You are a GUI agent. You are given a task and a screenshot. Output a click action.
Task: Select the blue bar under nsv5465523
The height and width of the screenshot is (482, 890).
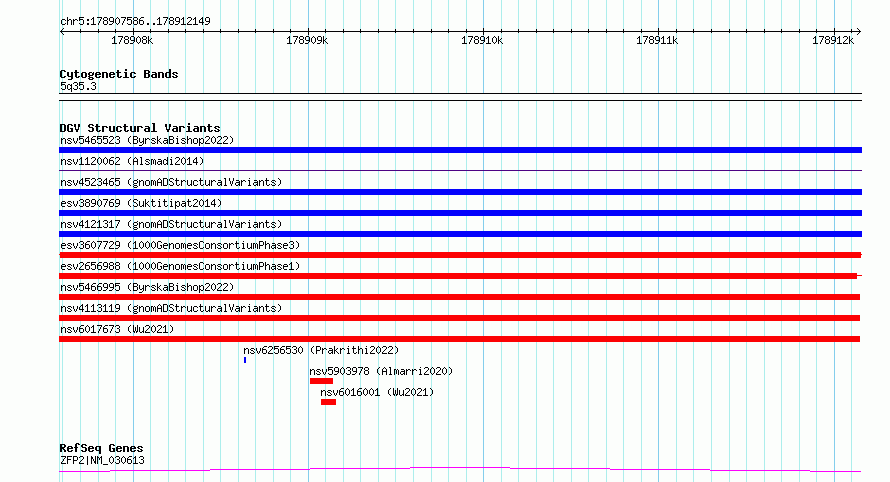pyautogui.click(x=460, y=150)
